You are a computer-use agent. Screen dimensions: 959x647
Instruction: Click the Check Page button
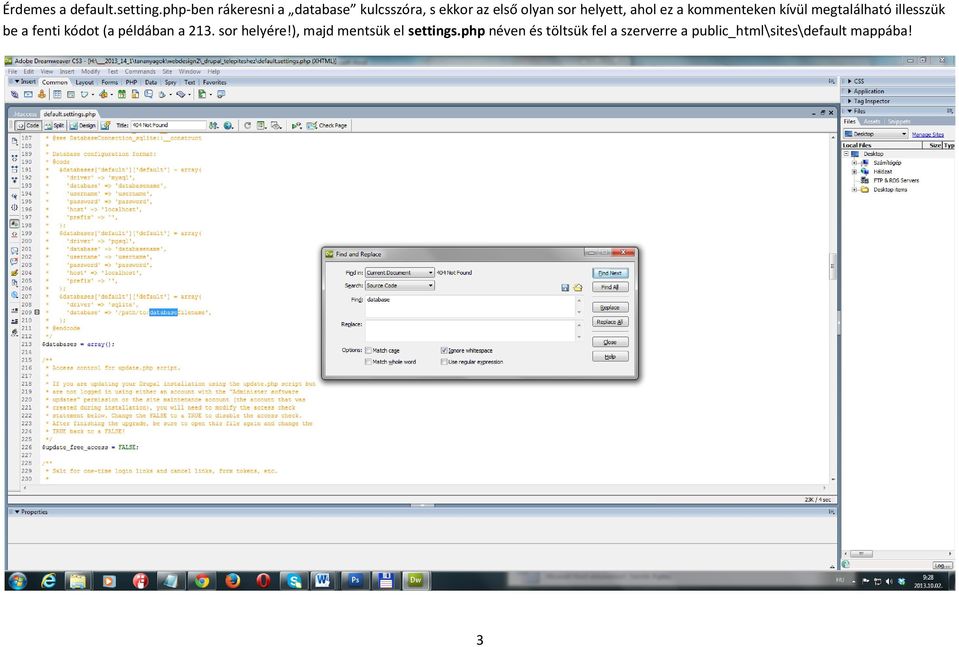(x=327, y=125)
